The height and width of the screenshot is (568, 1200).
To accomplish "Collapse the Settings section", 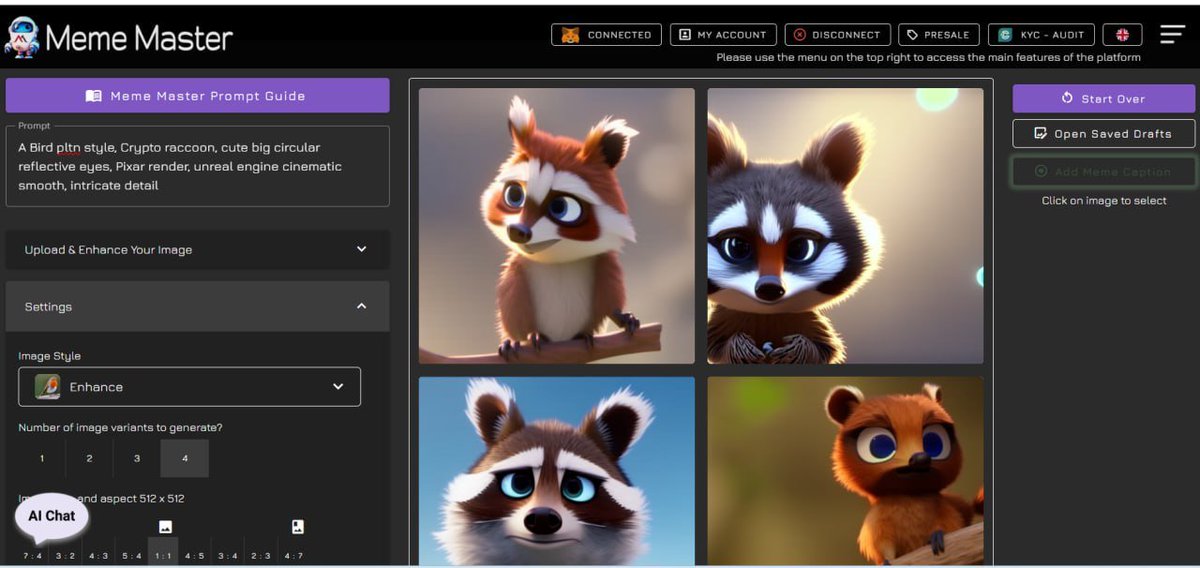I will pos(197,307).
